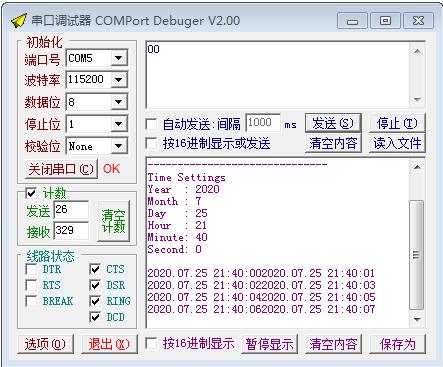Click the 'Day : 25' log line

point(178,213)
